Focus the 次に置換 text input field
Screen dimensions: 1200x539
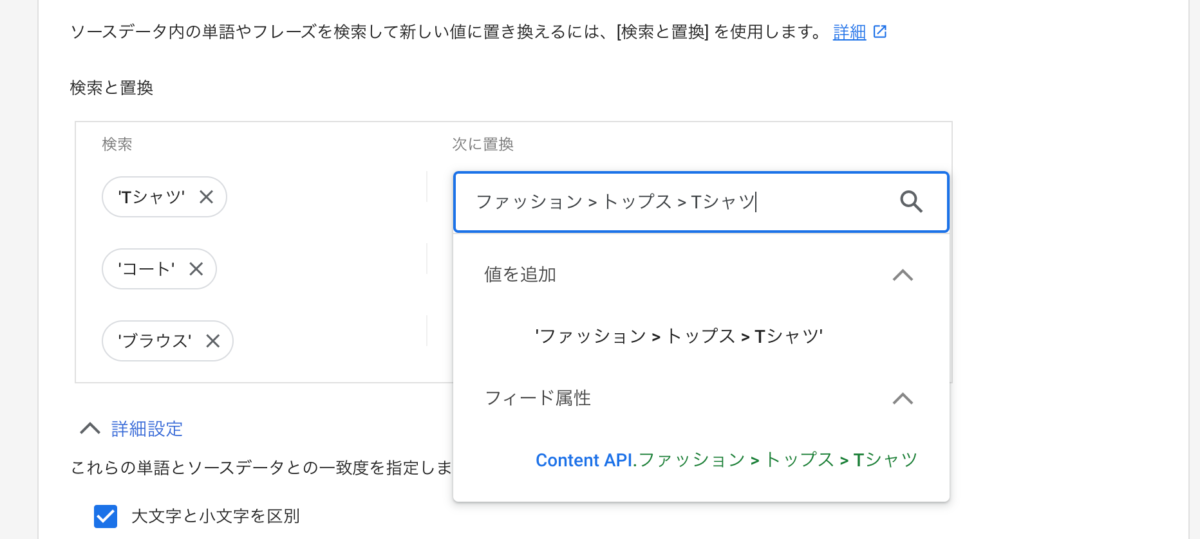701,202
